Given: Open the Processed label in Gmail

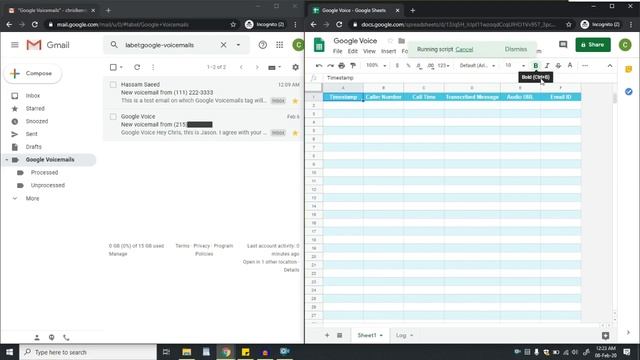Looking at the screenshot, I should pyautogui.click(x=44, y=173).
